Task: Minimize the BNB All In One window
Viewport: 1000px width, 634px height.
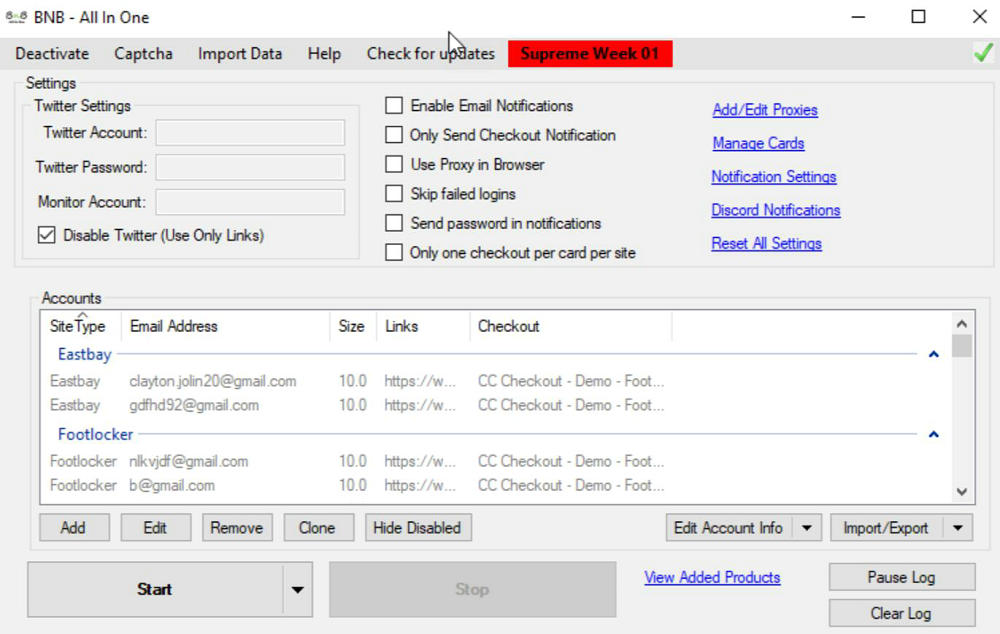Action: pyautogui.click(x=858, y=17)
